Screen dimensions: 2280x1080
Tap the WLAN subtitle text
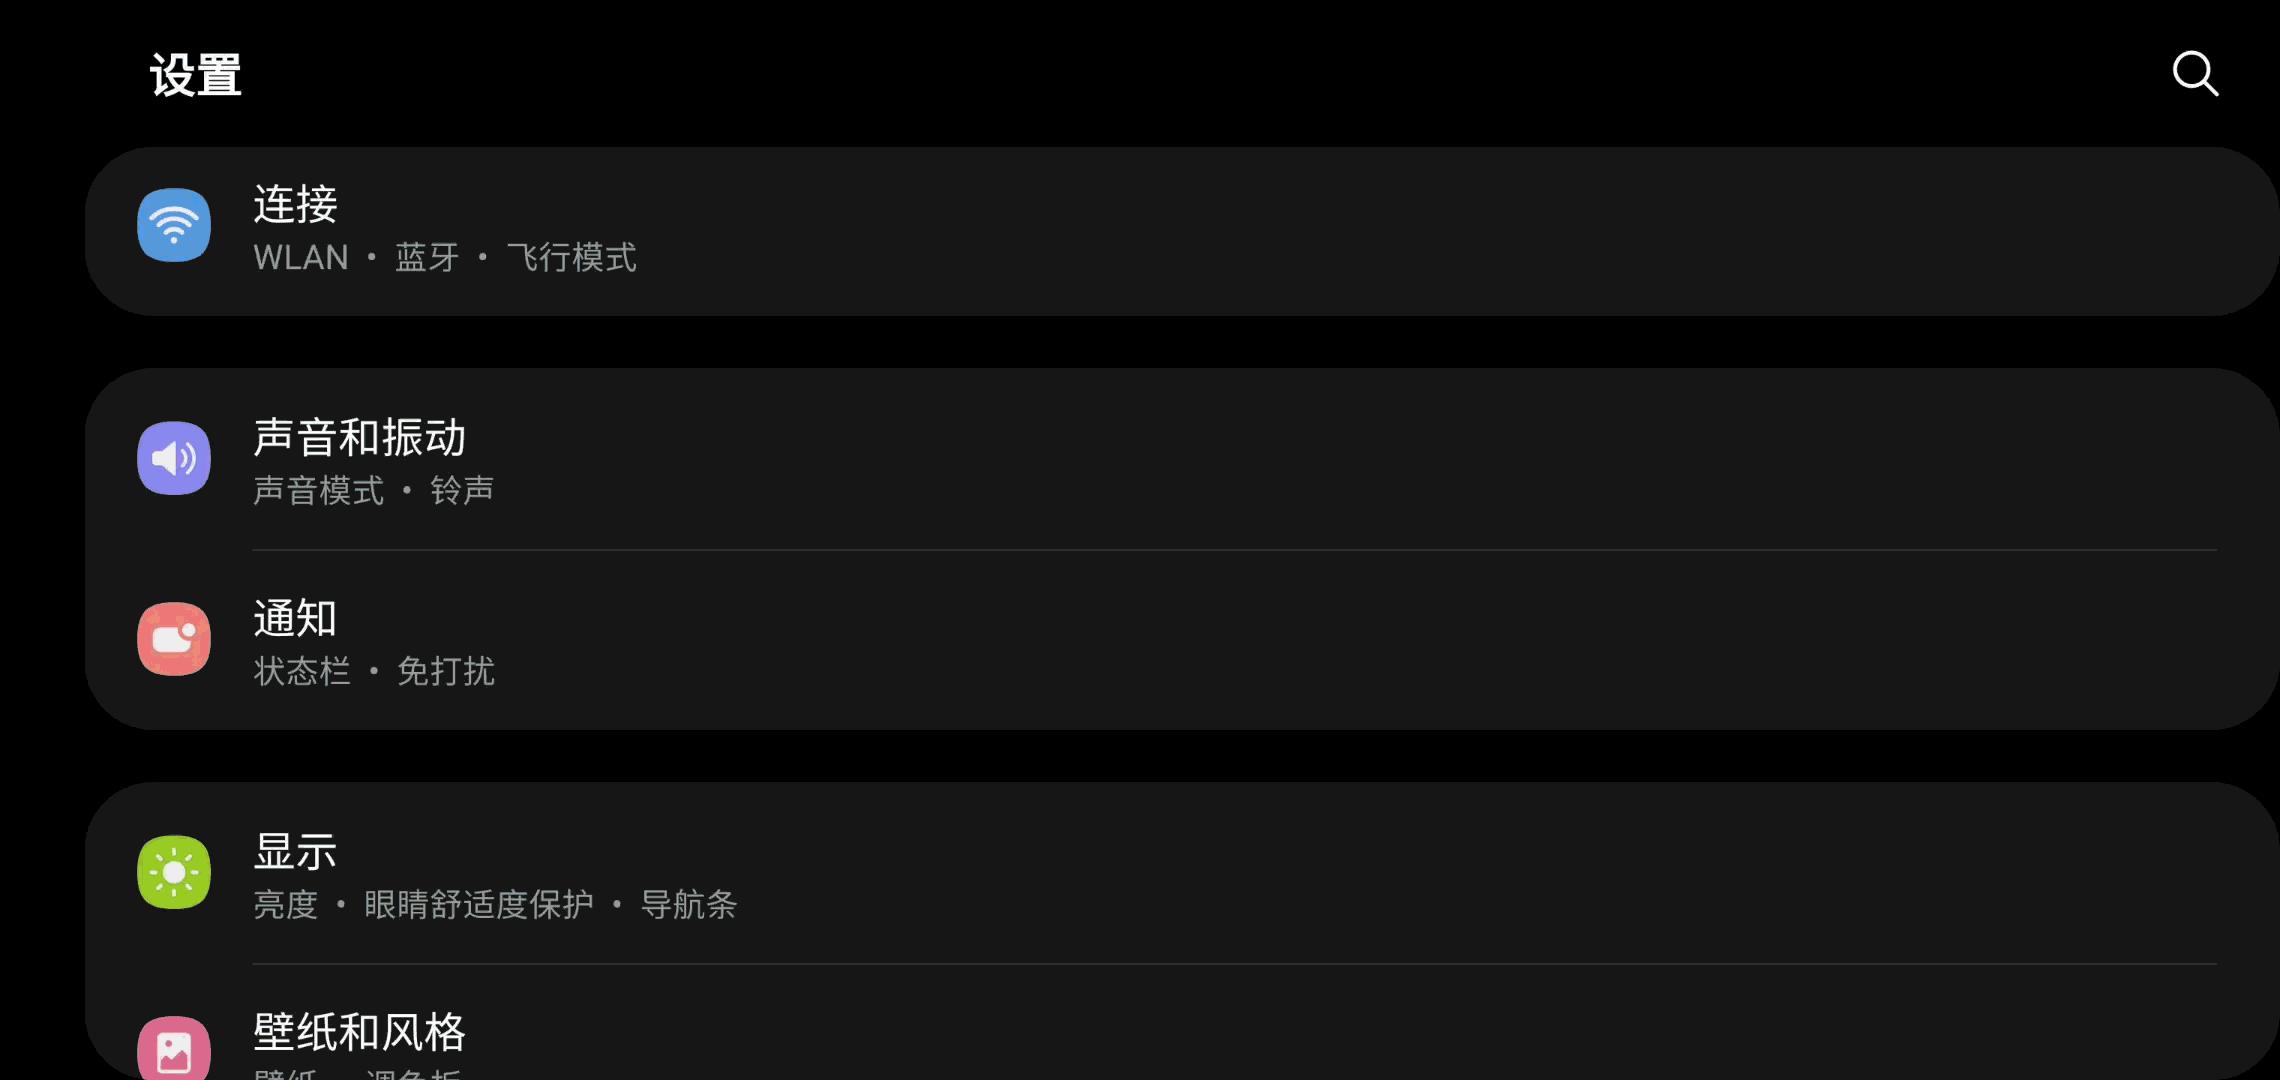pyautogui.click(x=301, y=258)
